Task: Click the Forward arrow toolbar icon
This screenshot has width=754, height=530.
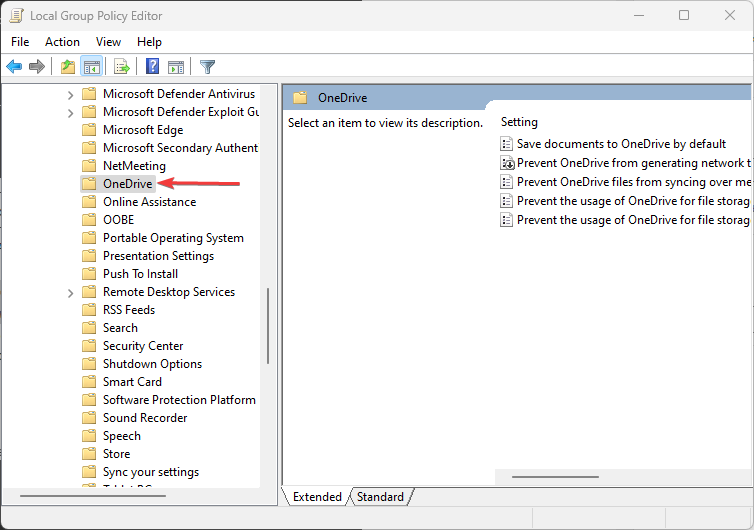Action: pyautogui.click(x=37, y=66)
